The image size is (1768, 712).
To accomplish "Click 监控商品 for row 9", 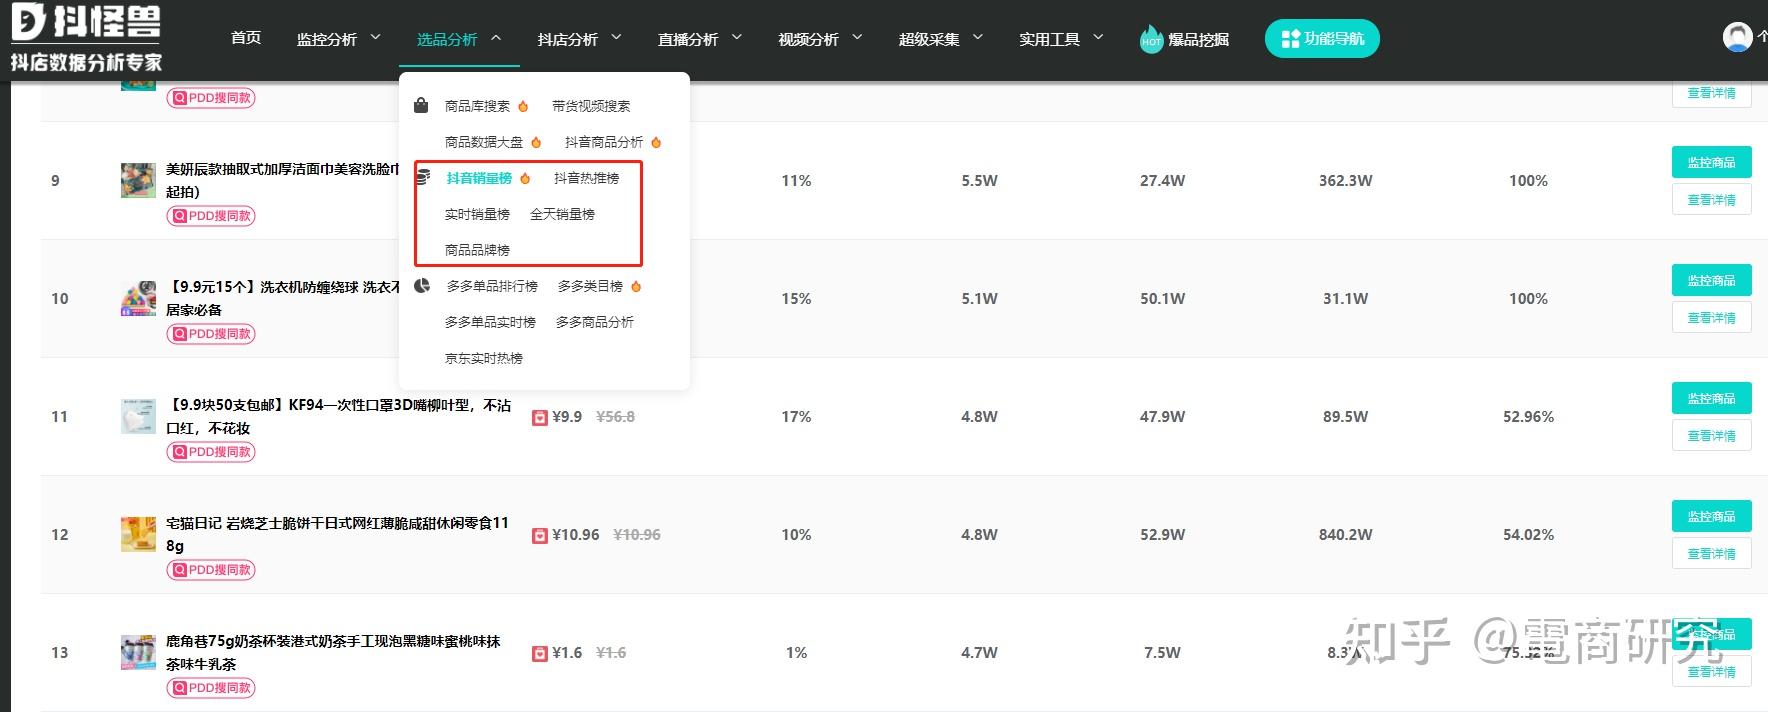I will 1711,162.
